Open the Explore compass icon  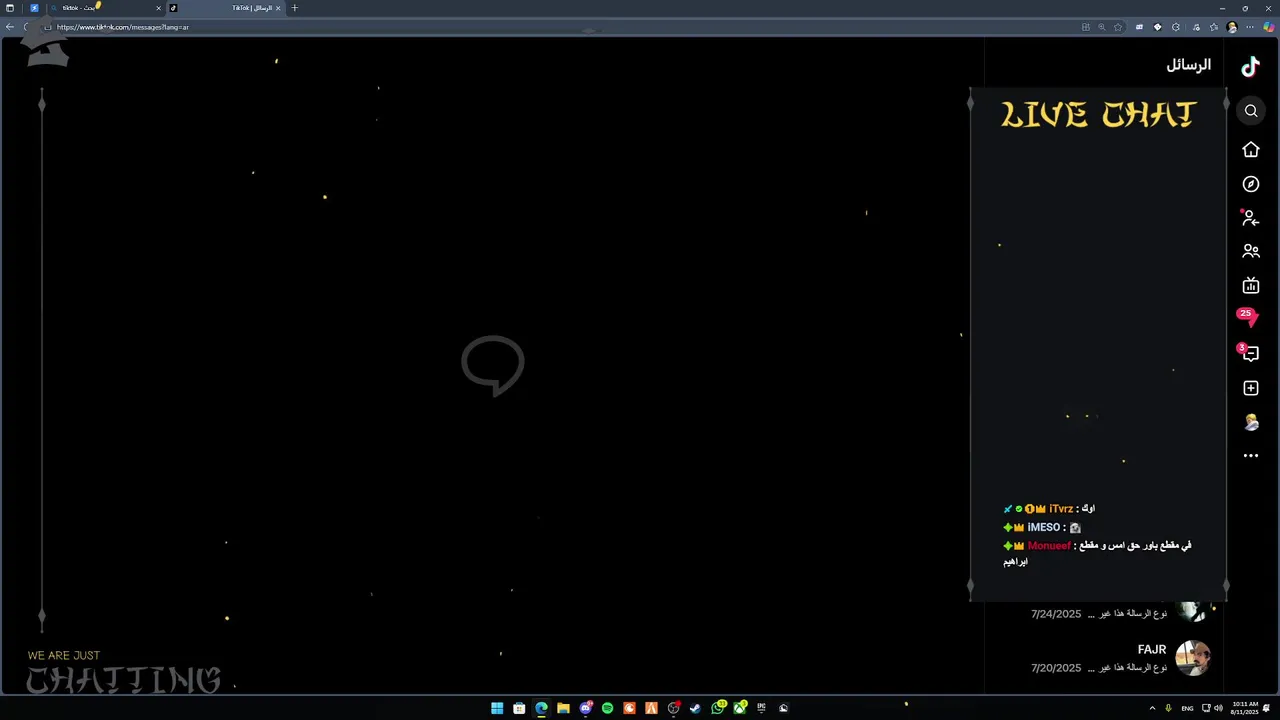coord(1251,184)
